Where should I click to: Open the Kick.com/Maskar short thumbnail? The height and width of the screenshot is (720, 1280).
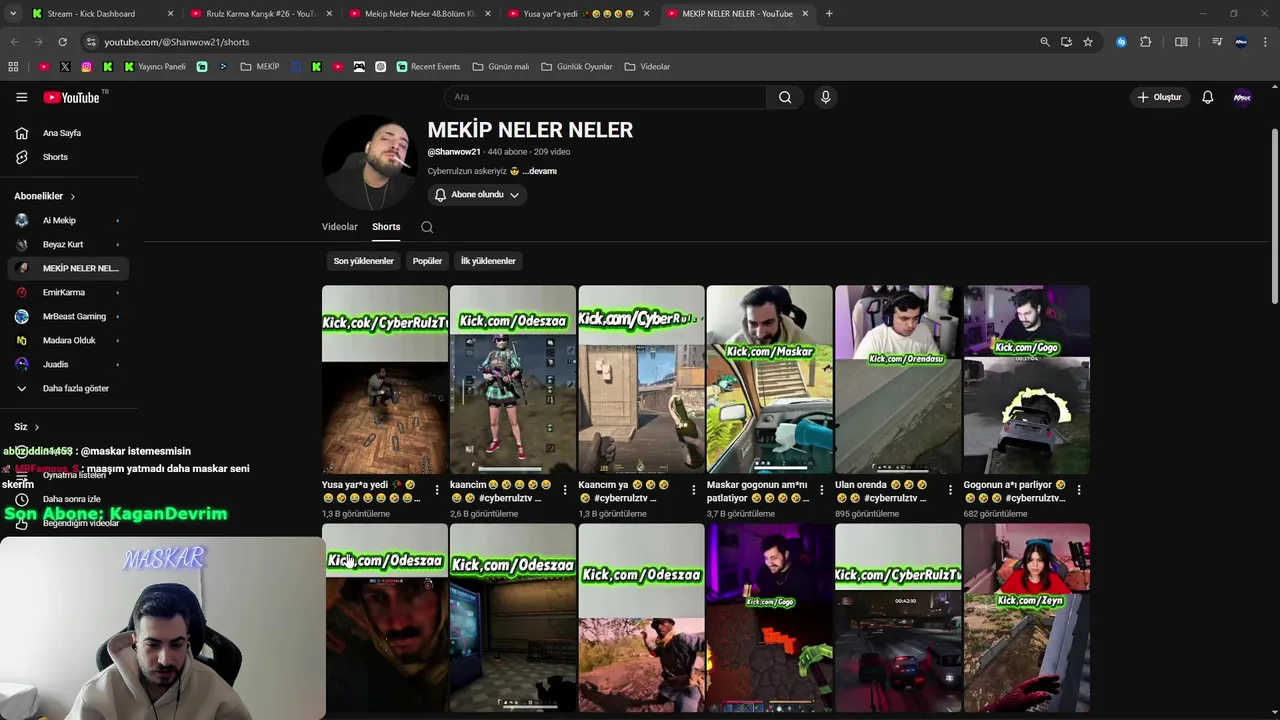click(x=769, y=379)
